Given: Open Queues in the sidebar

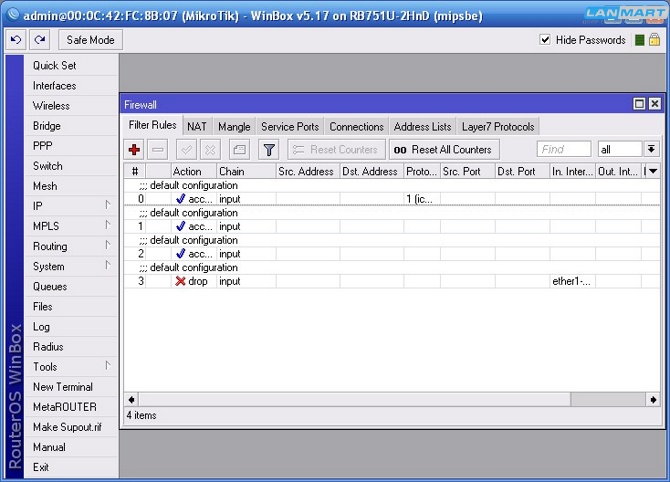Looking at the screenshot, I should coord(71,286).
